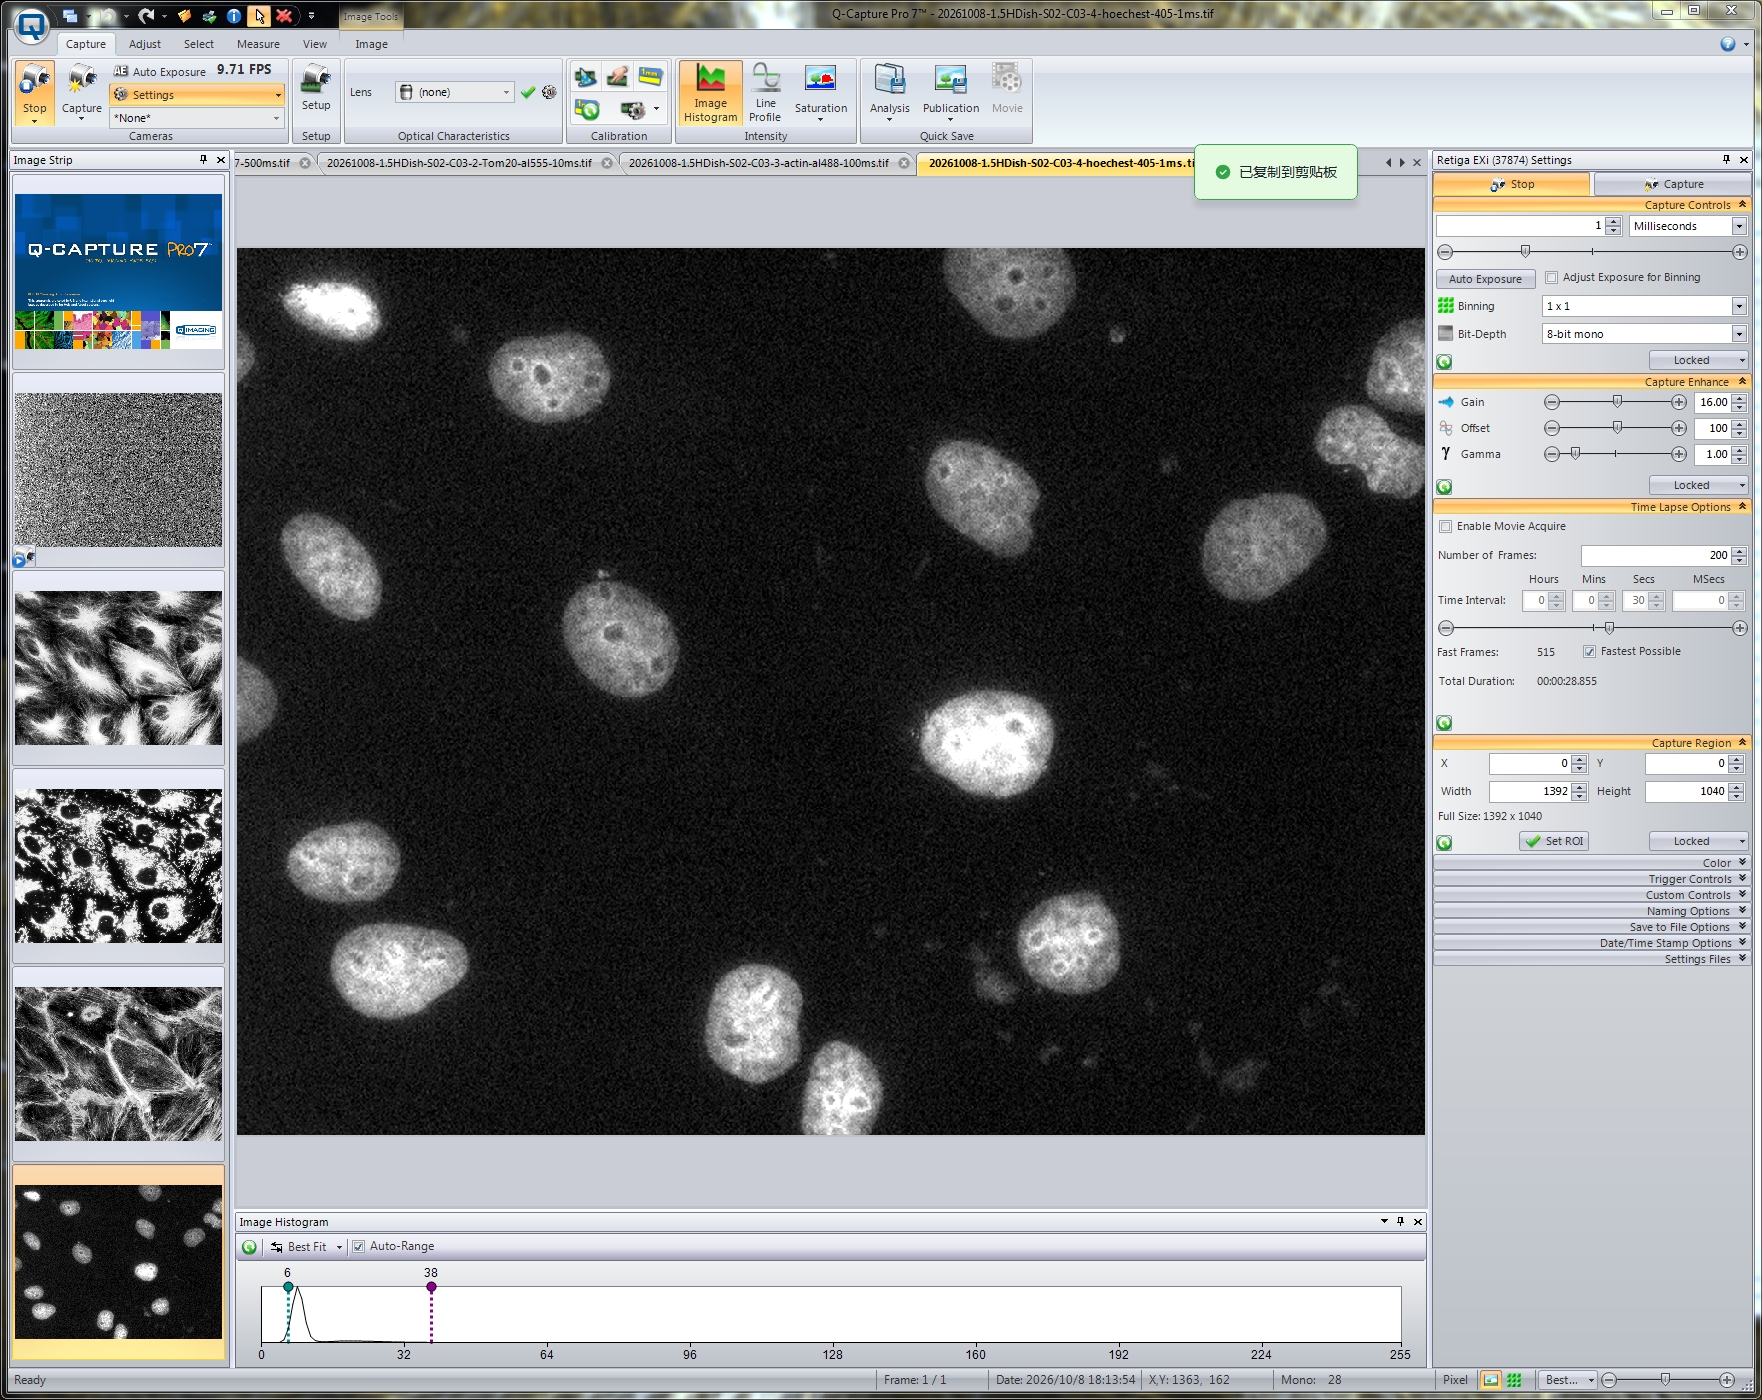
Task: Click the Set ROI button
Action: pyautogui.click(x=1554, y=841)
